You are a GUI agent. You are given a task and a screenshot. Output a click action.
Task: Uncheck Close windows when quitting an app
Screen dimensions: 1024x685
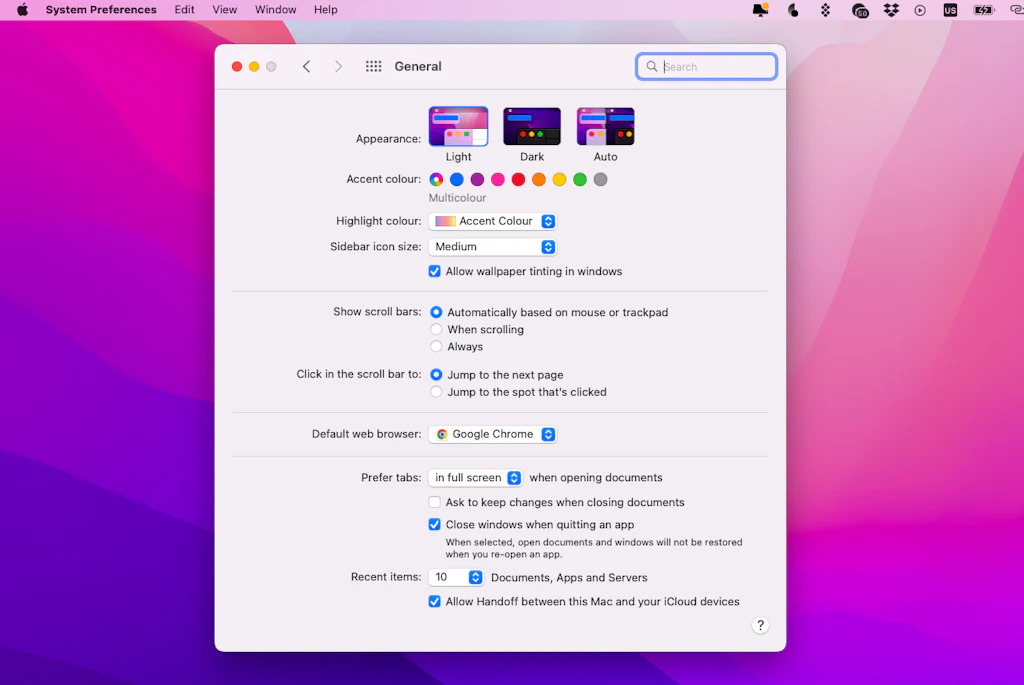coord(434,524)
